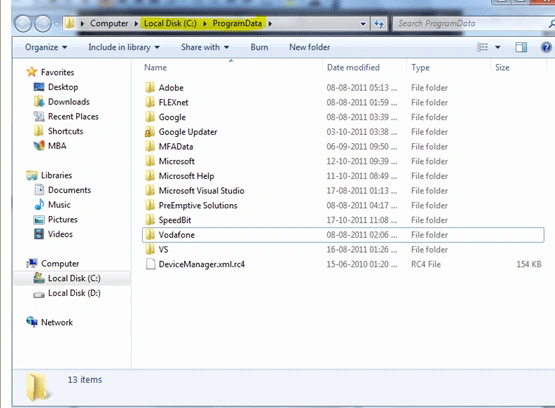The image size is (555, 408).
Task: Click the RC4 File type cell
Action: (426, 264)
